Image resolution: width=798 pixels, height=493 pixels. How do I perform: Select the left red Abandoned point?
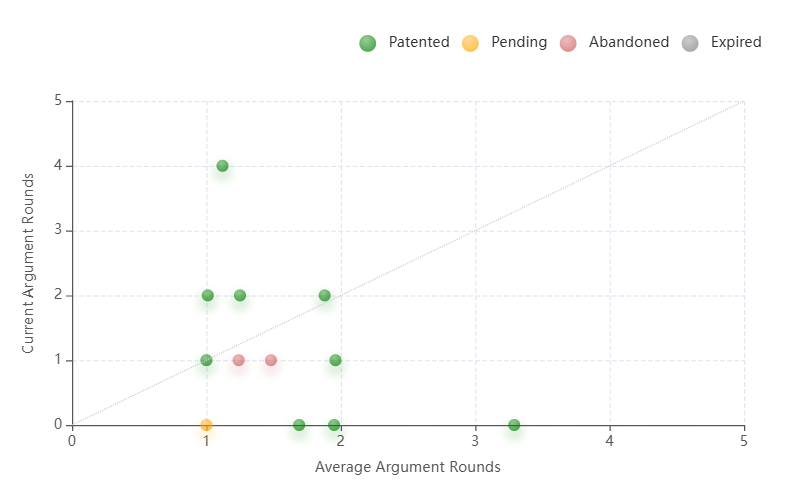tap(238, 360)
